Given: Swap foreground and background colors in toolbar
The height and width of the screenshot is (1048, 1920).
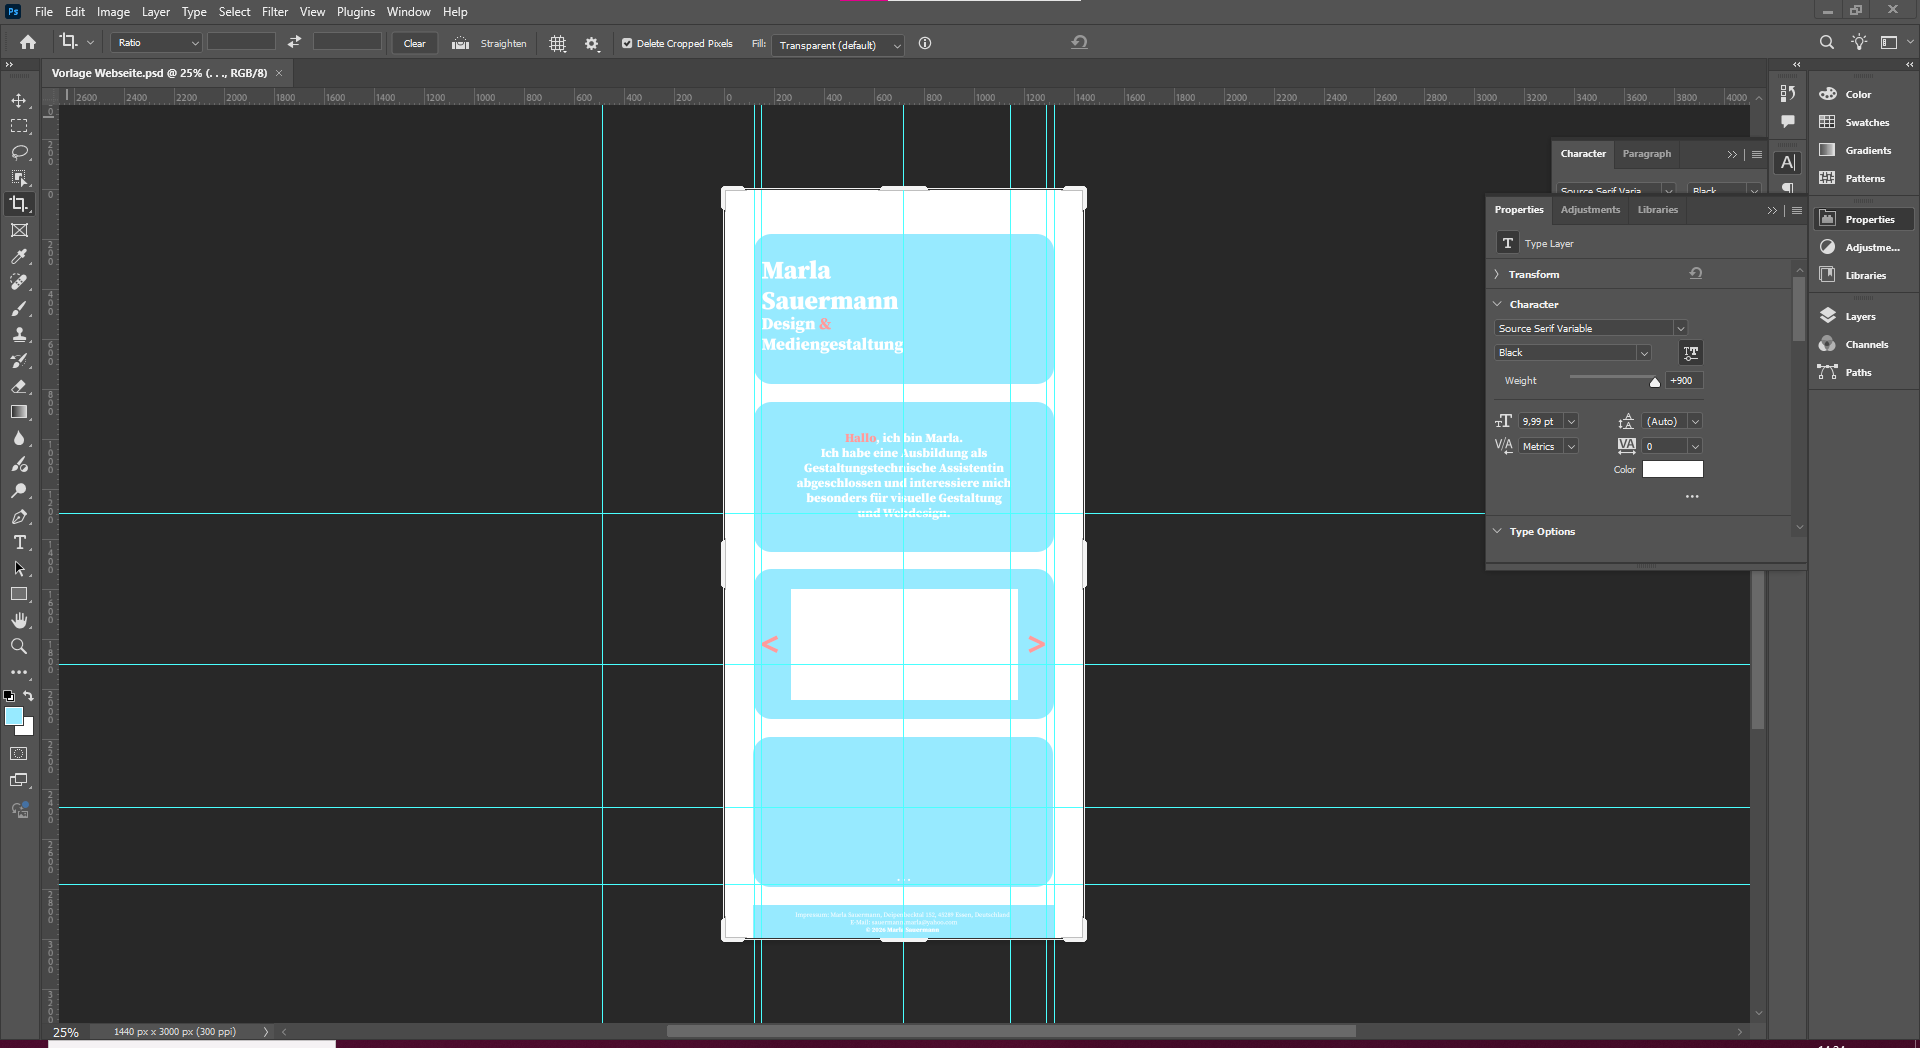Looking at the screenshot, I should pos(27,696).
